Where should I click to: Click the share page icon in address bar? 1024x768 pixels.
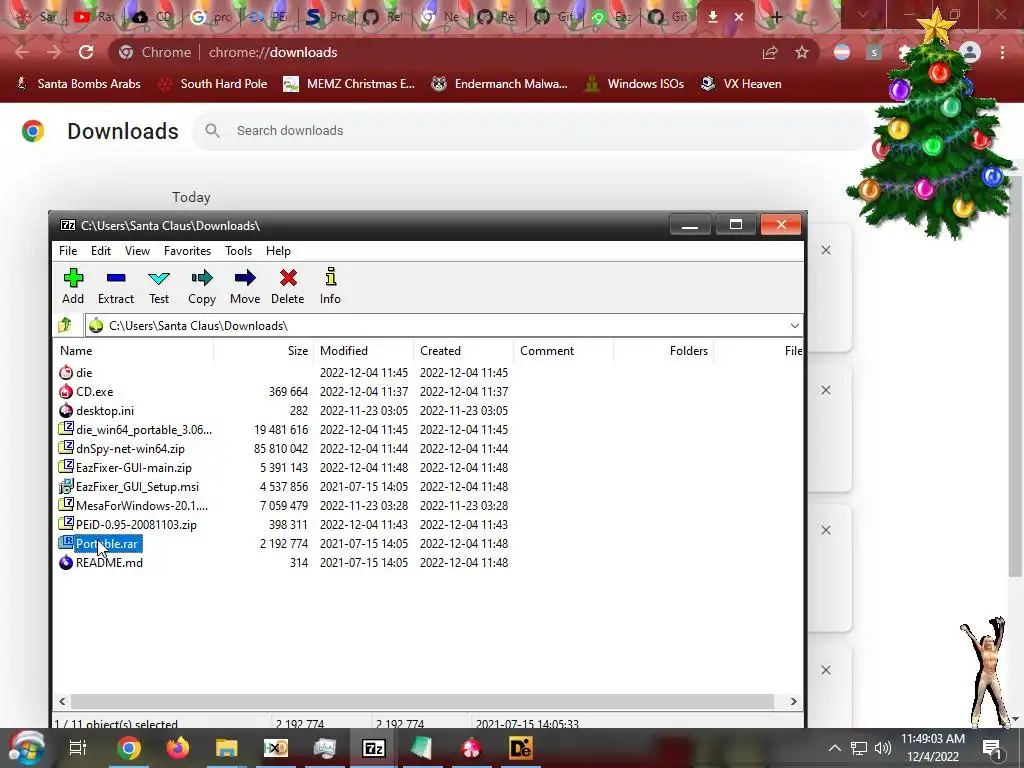[770, 52]
